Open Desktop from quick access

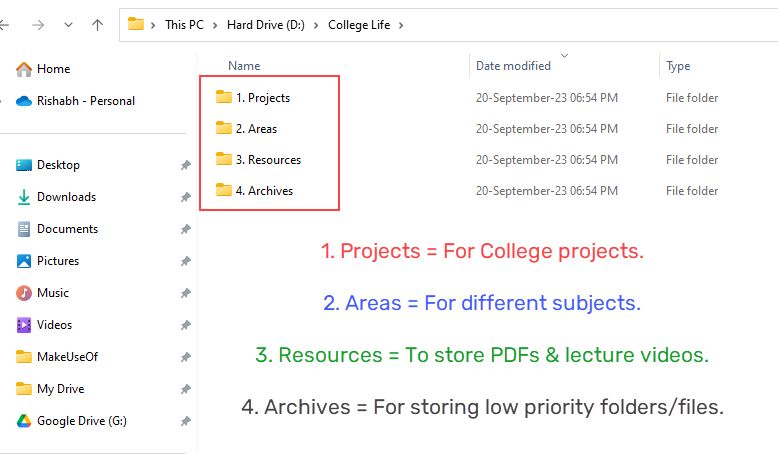(x=58, y=165)
